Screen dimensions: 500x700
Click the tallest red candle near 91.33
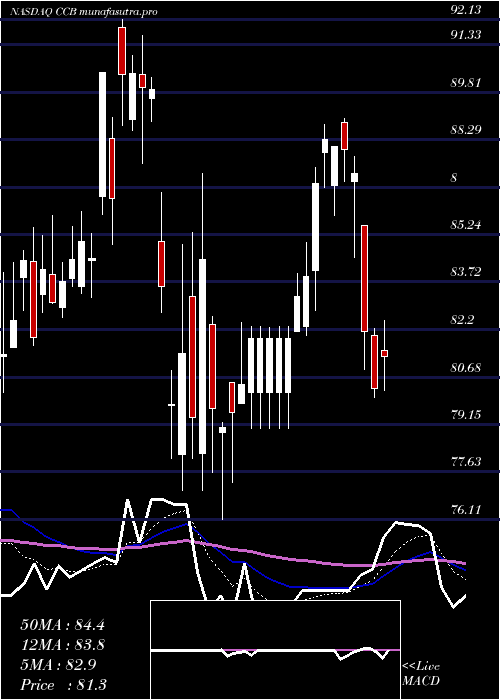122,51
